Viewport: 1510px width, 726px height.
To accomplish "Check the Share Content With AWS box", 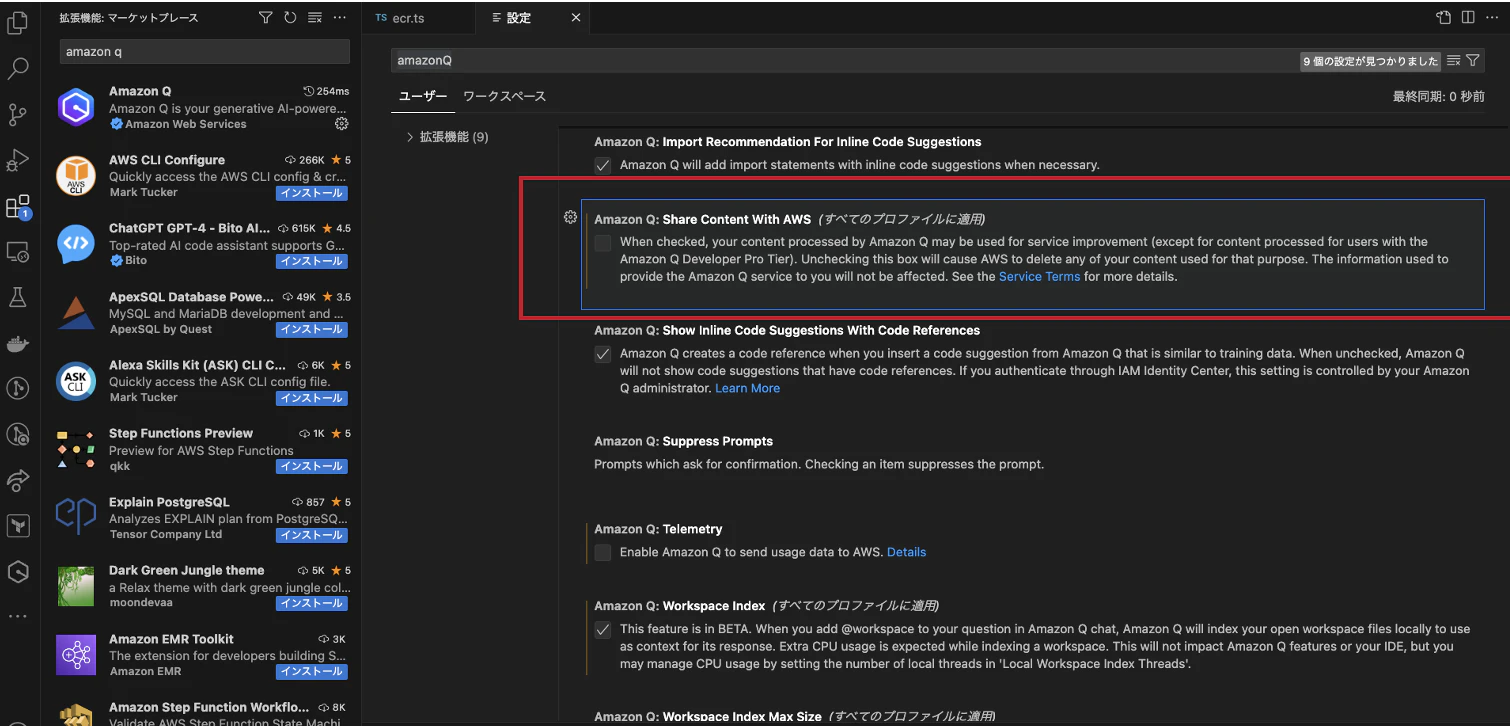I will click(603, 243).
